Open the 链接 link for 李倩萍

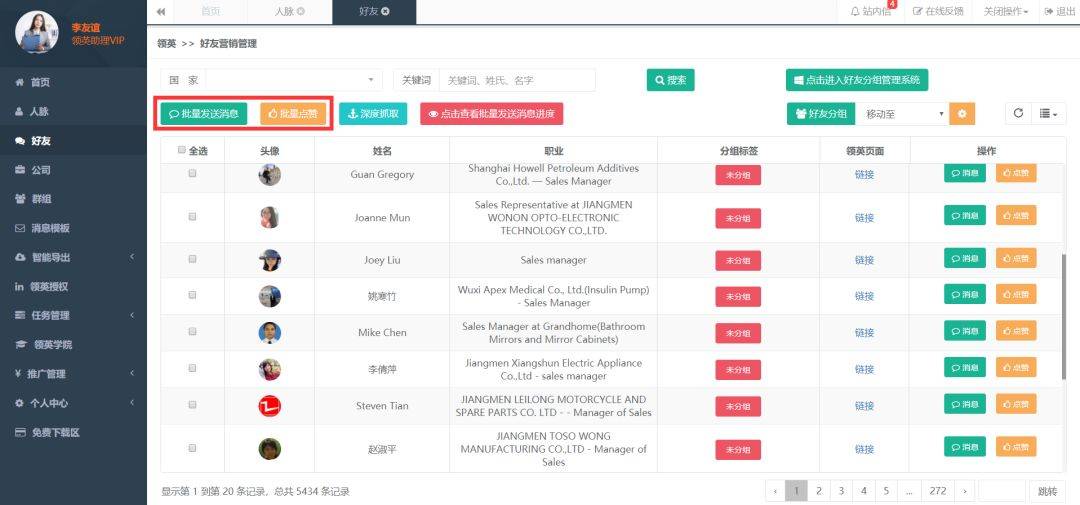pos(864,369)
